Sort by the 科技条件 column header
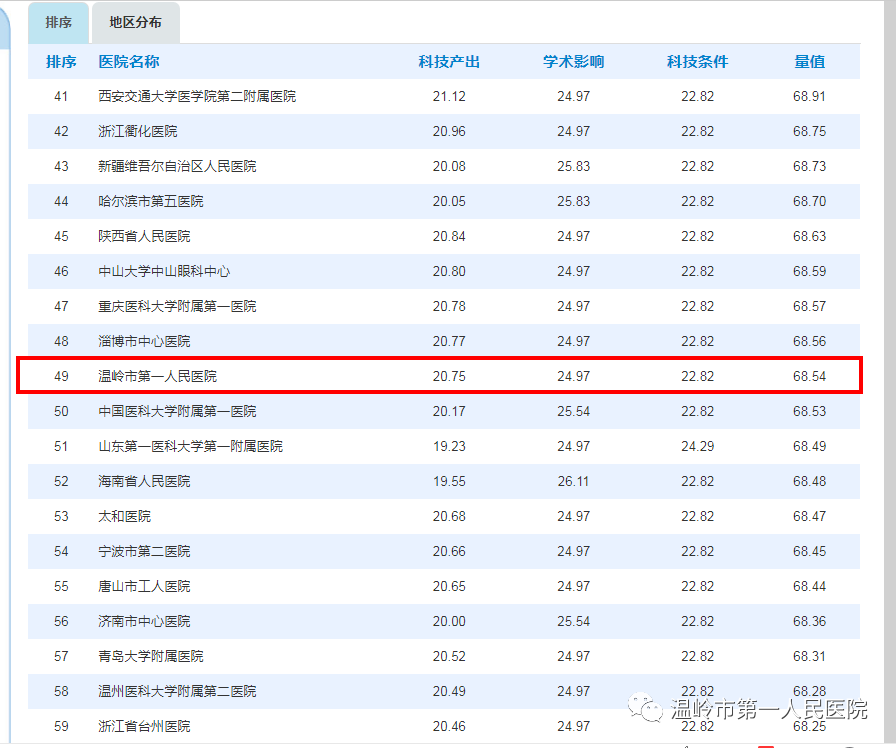The height and width of the screenshot is (748, 896). 697,62
